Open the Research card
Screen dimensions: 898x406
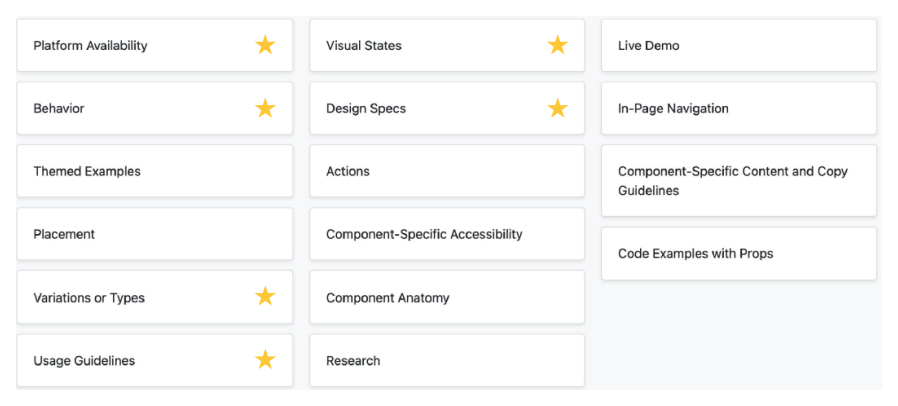(353, 361)
